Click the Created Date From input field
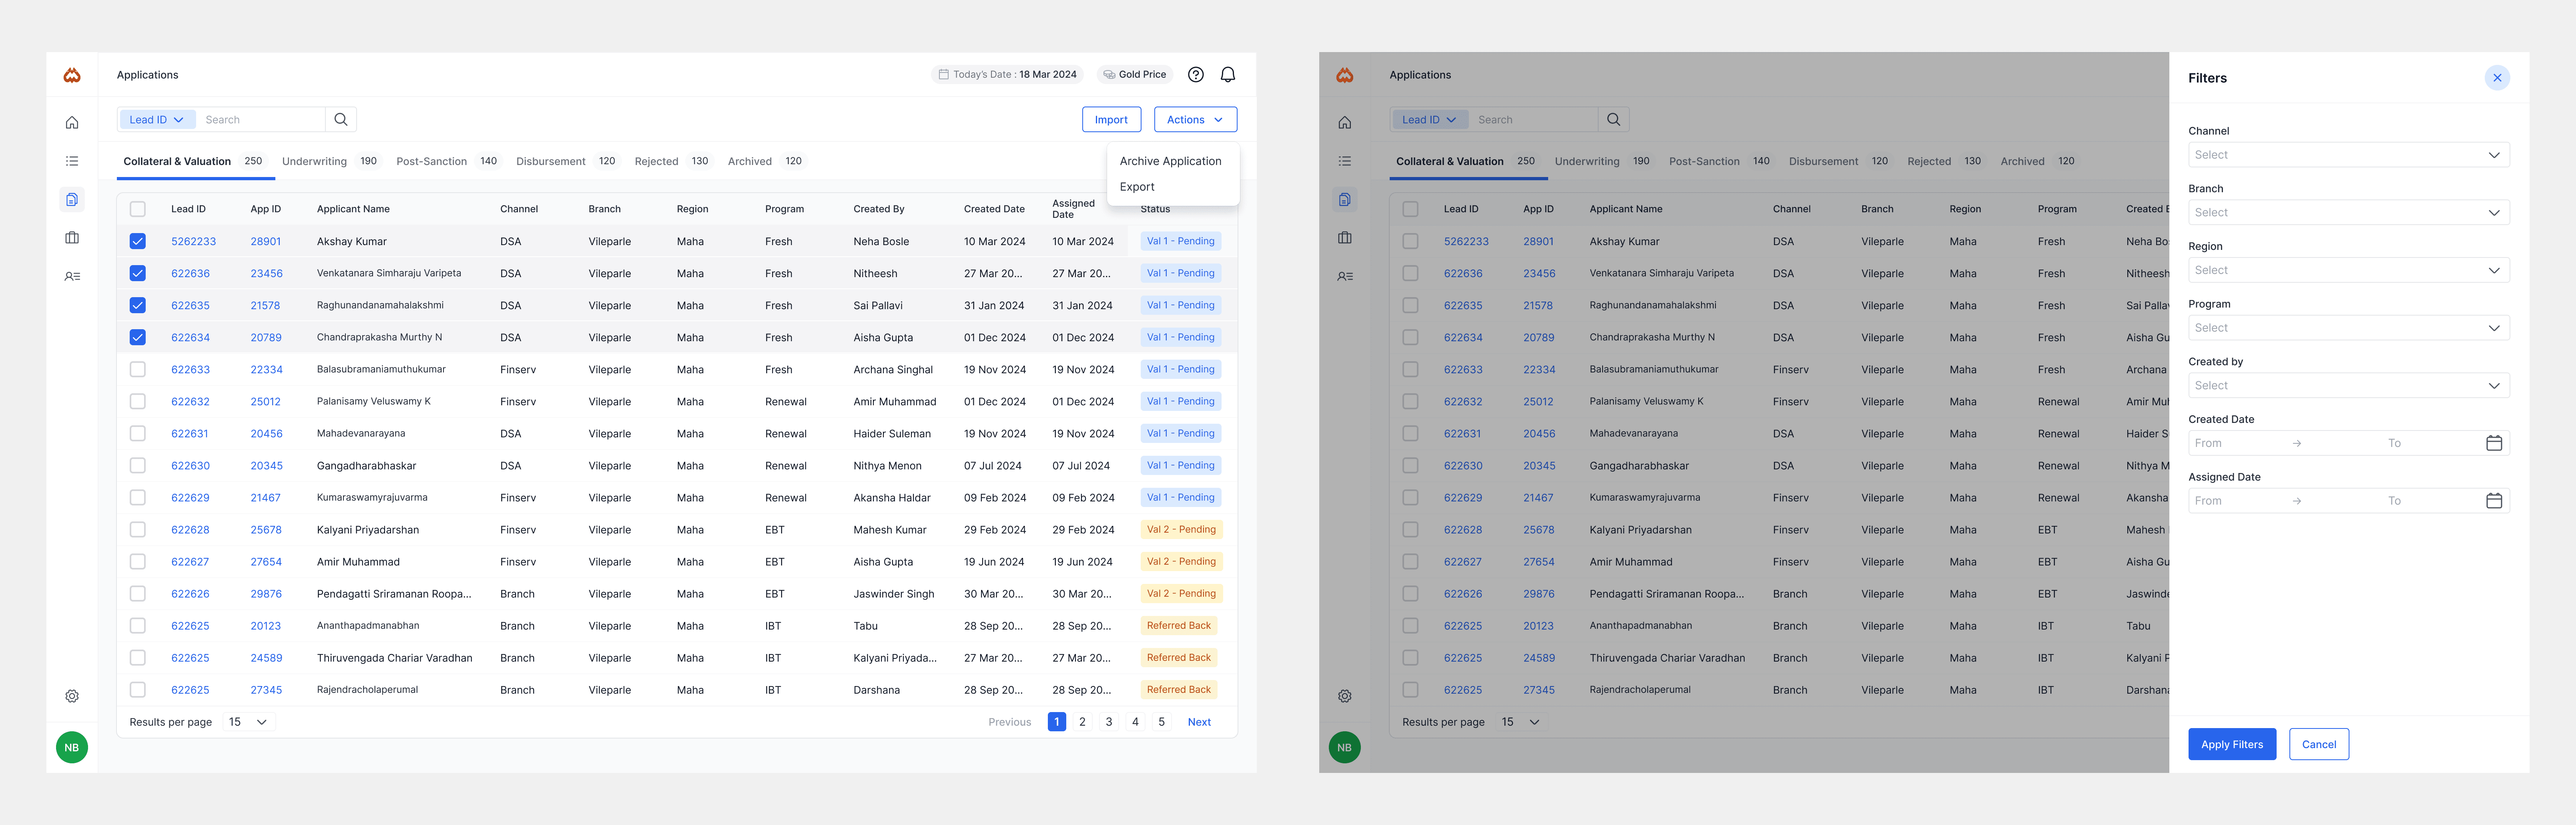The height and width of the screenshot is (825, 2576). click(2234, 443)
